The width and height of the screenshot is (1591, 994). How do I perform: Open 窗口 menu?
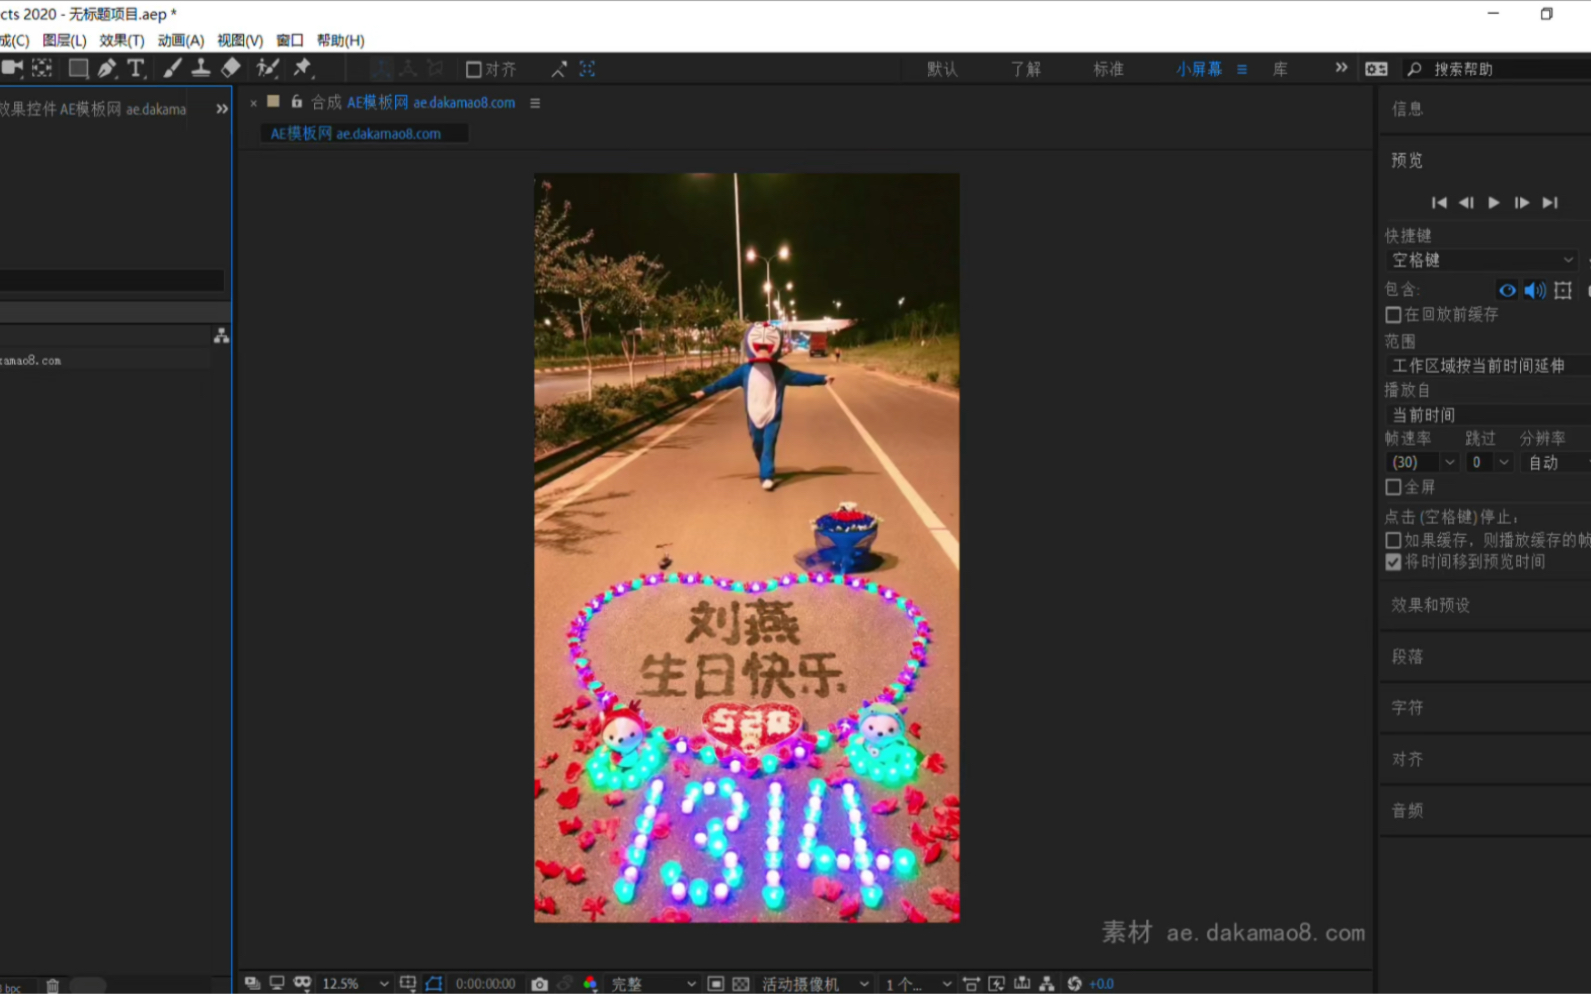pyautogui.click(x=290, y=40)
